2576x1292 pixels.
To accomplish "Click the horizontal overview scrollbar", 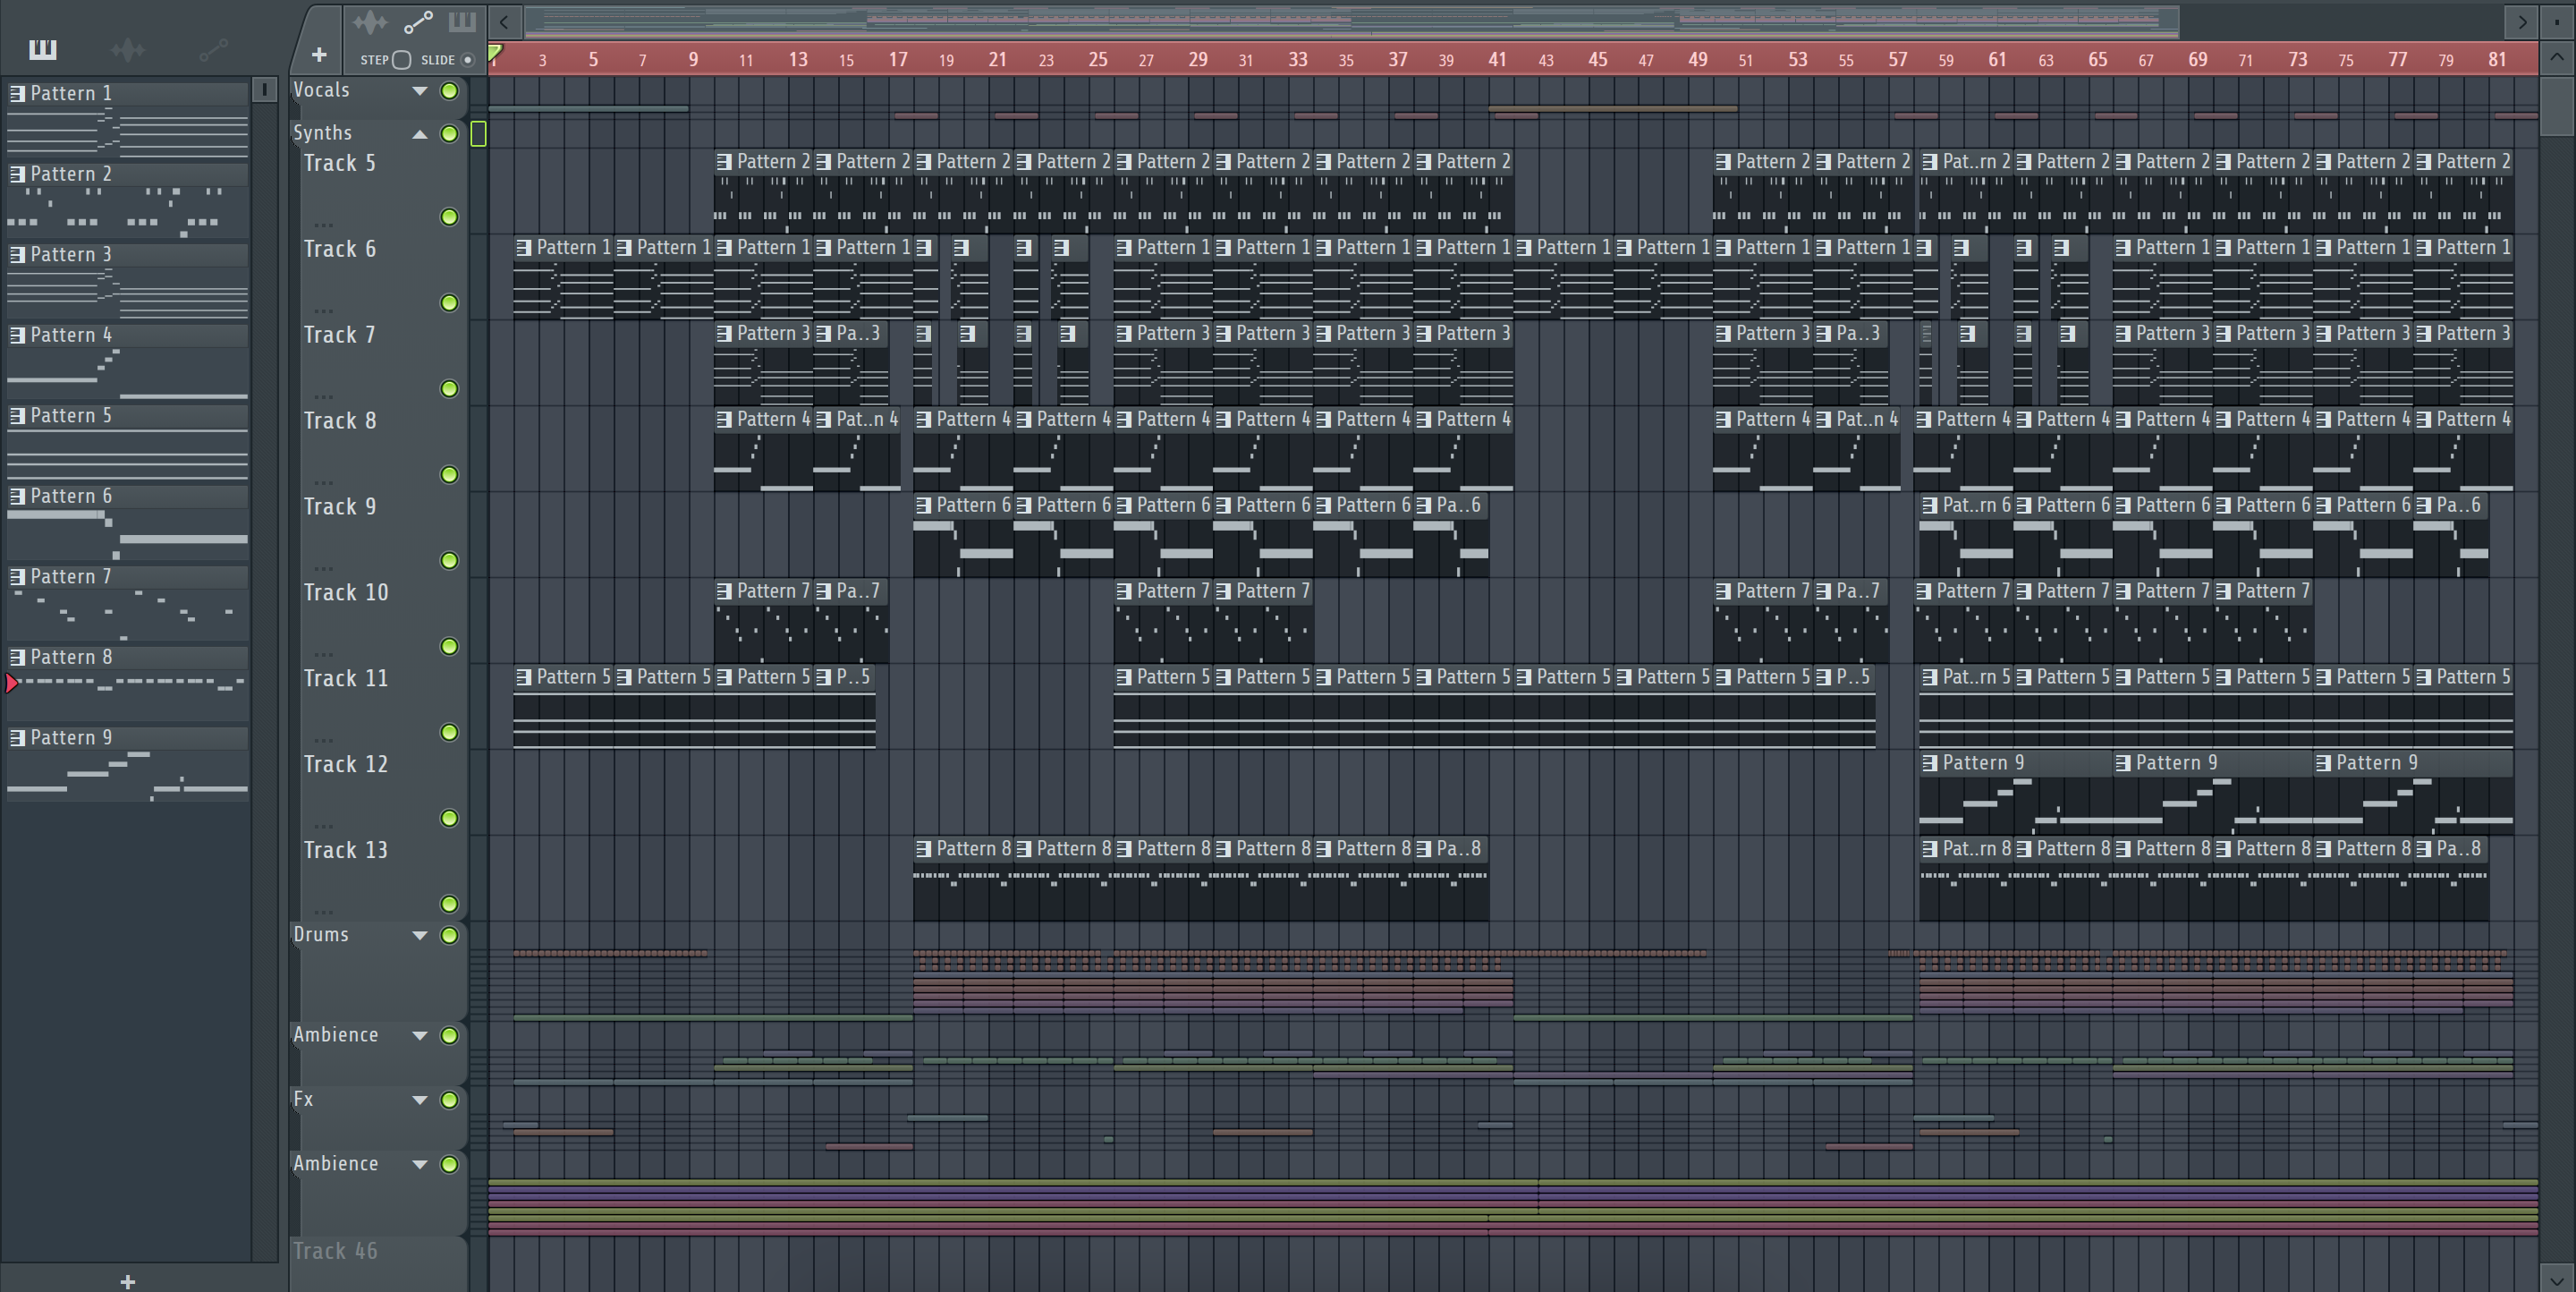I will (x=1351, y=21).
